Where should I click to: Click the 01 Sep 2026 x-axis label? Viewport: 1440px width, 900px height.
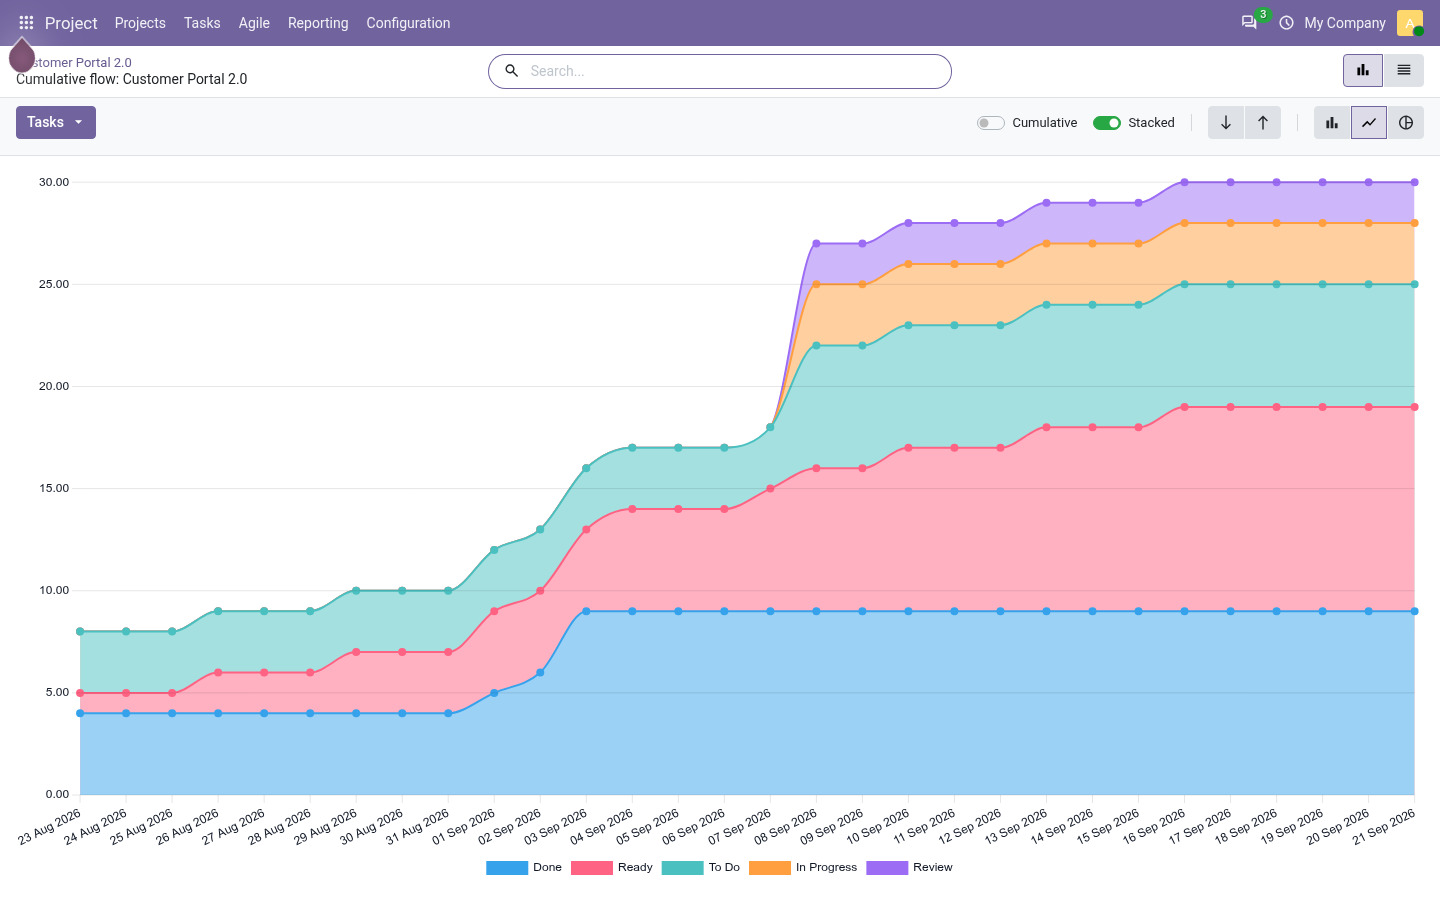pyautogui.click(x=464, y=827)
